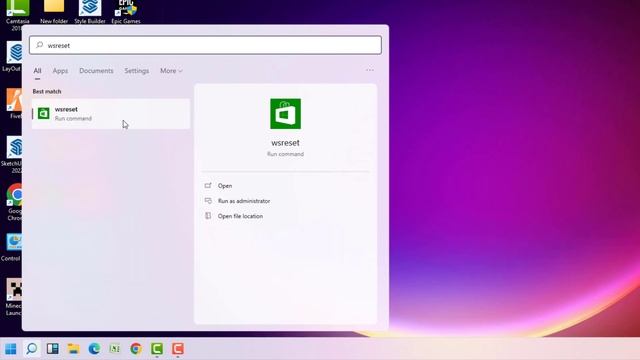The height and width of the screenshot is (360, 640).
Task: Open the green Camtasia taskbar icon
Action: 157,349
